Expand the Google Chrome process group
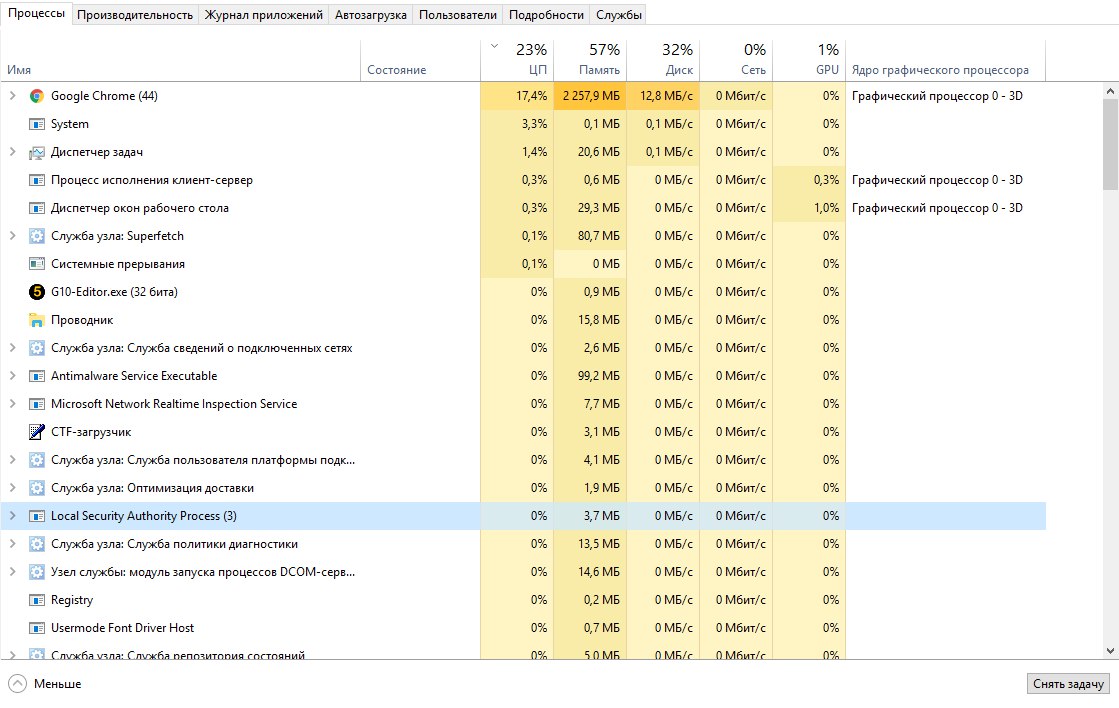Viewport: 1119px width, 708px height. (12, 96)
